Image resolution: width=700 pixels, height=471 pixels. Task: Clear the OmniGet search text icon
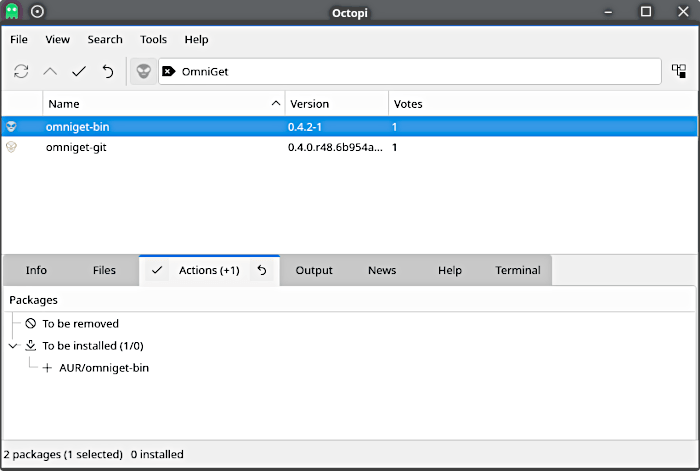(168, 71)
